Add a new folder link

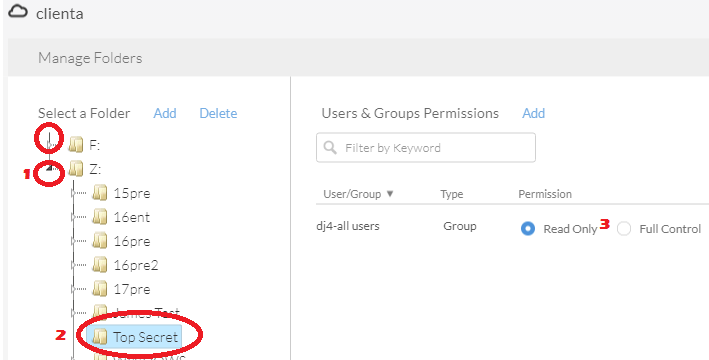click(165, 113)
